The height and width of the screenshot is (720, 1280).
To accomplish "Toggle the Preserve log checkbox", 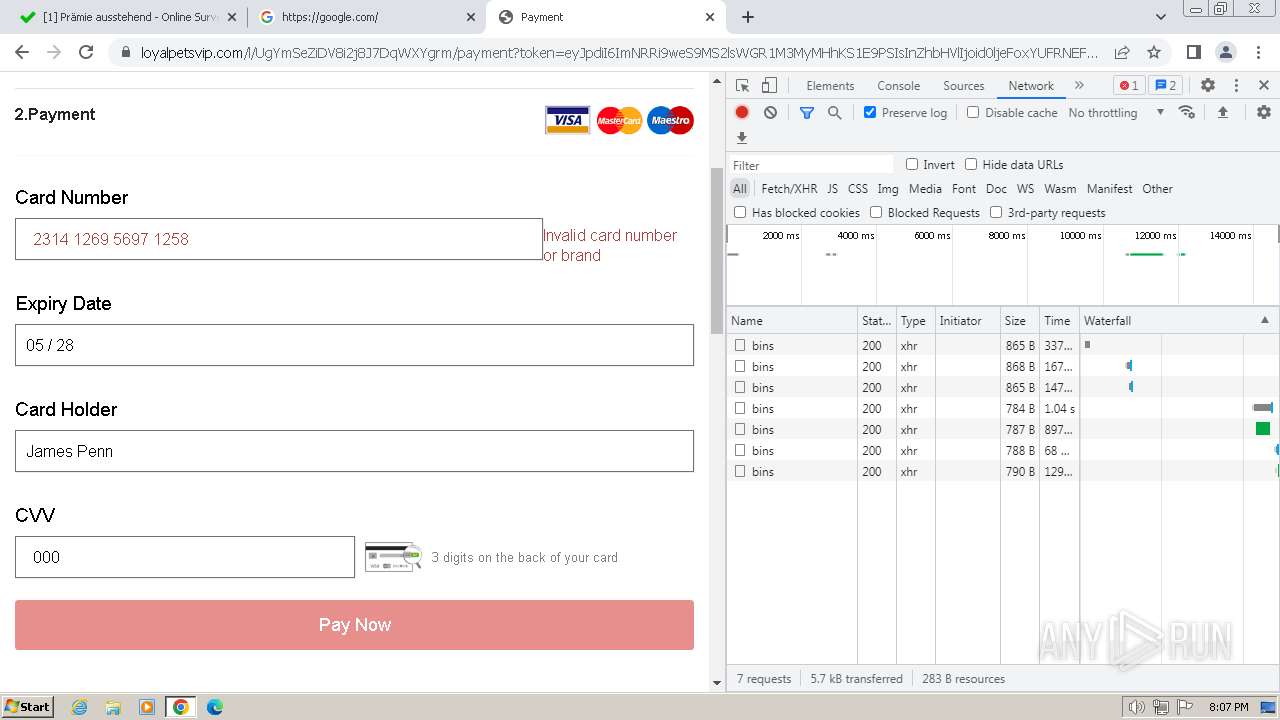I will click(x=870, y=112).
